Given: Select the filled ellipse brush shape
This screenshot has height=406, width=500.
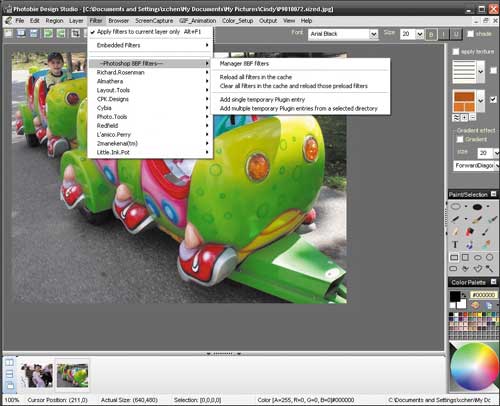Looking at the screenshot, I should [477, 207].
